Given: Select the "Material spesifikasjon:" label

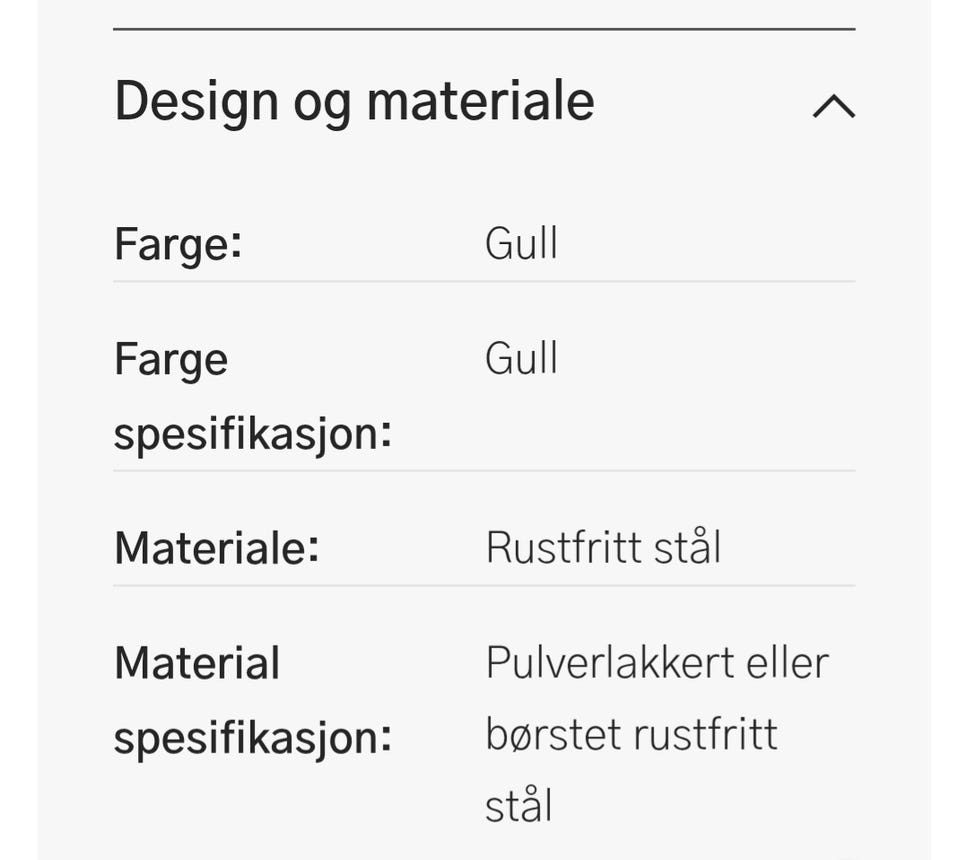Looking at the screenshot, I should click(x=251, y=701).
